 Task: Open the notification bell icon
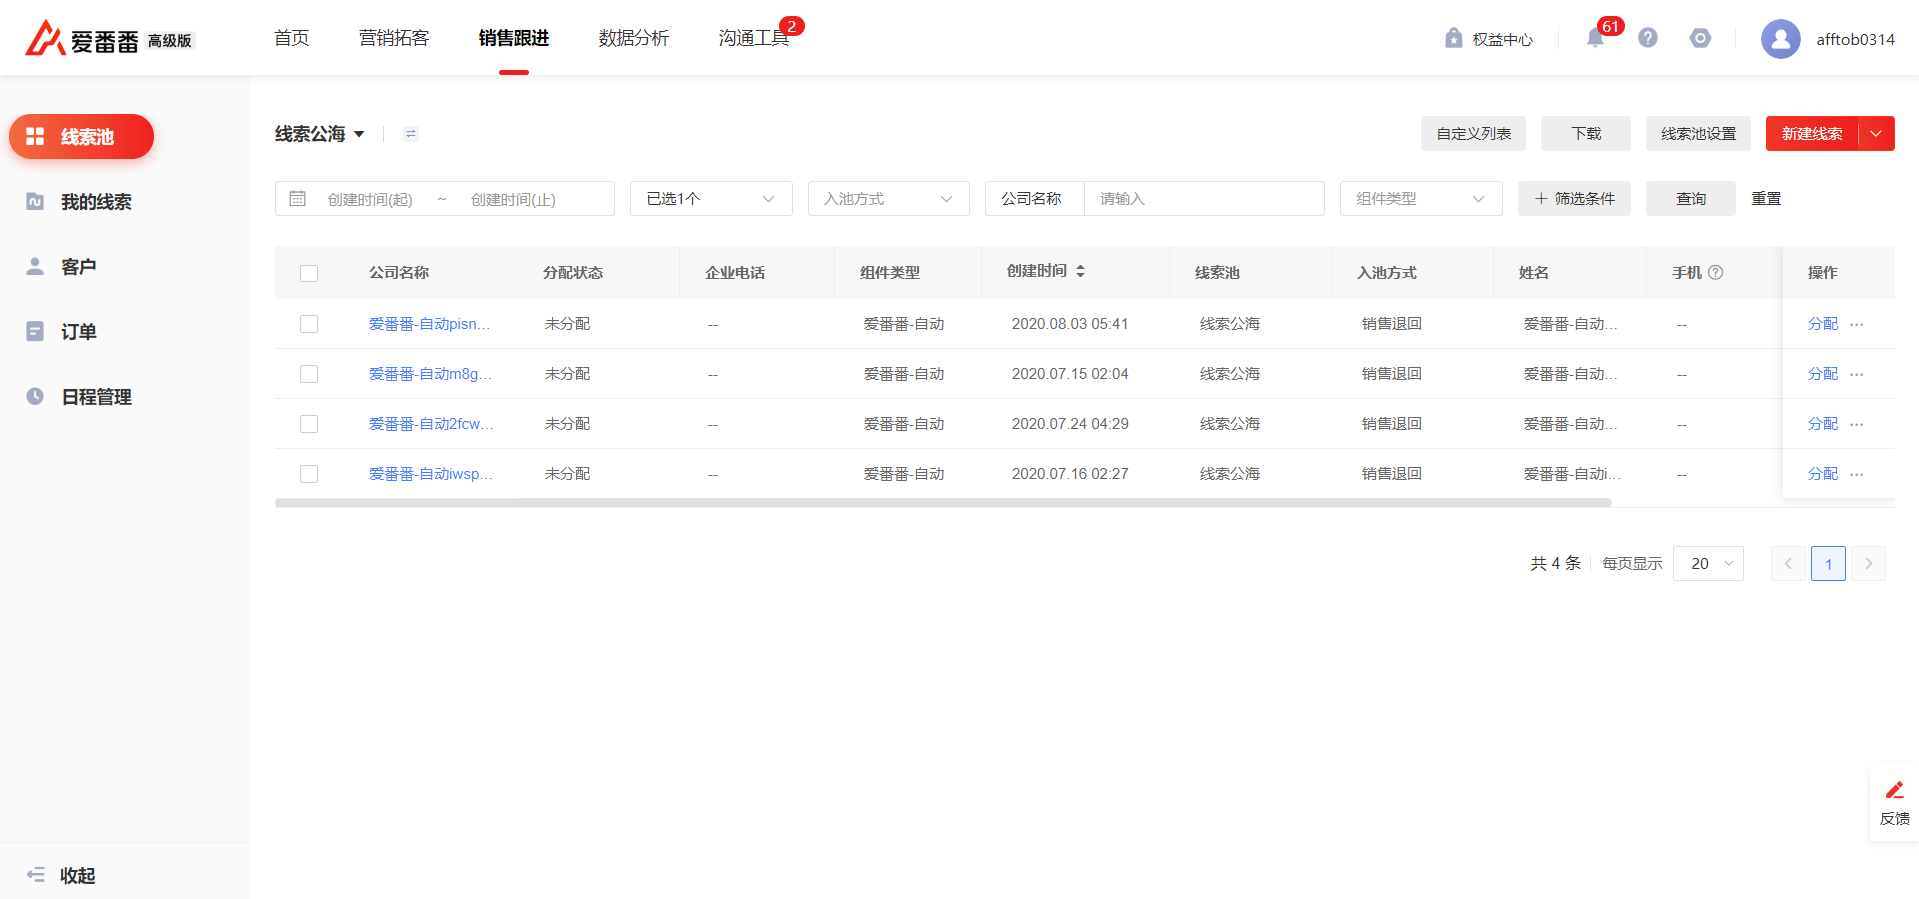pos(1595,38)
